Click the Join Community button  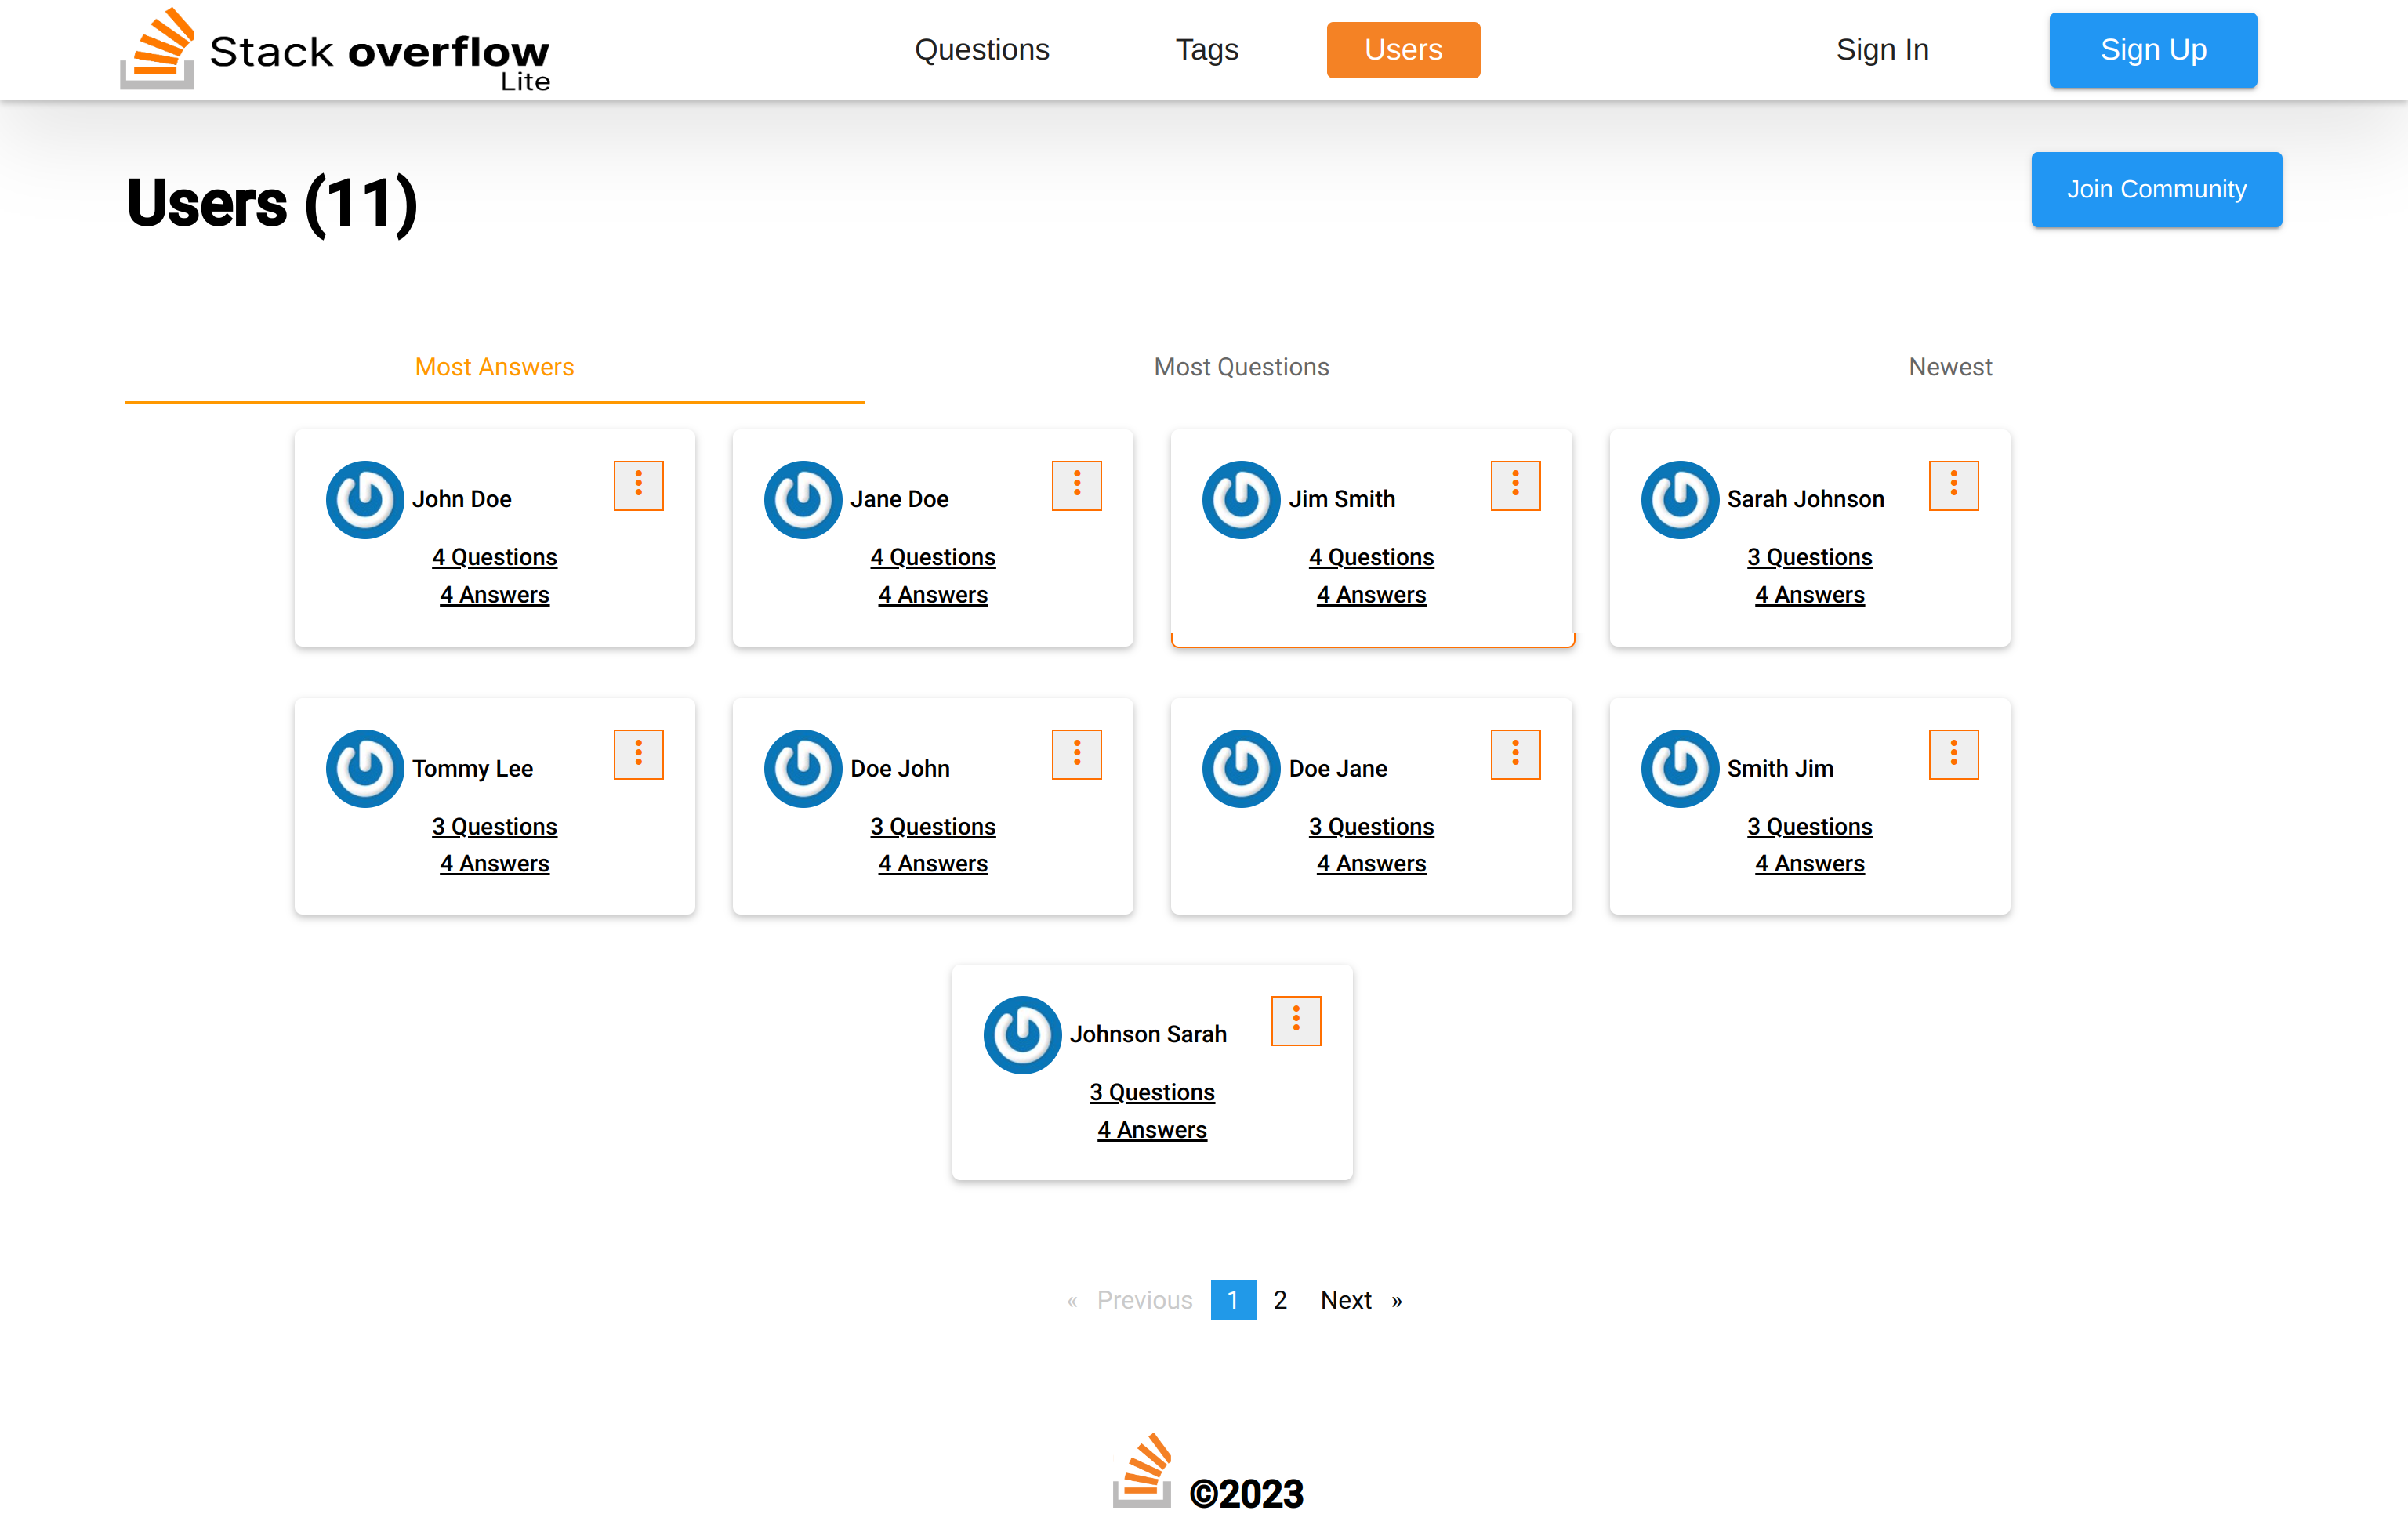[2155, 189]
